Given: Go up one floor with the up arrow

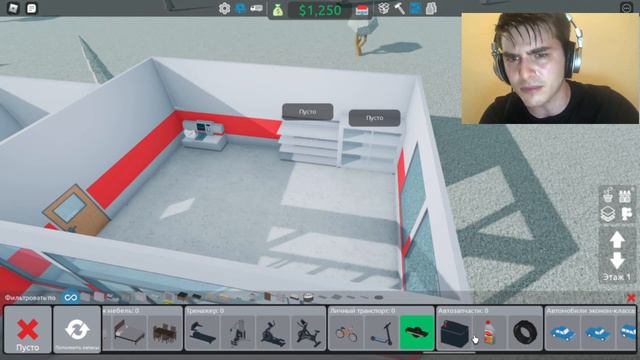Looking at the screenshot, I should pos(617,240).
